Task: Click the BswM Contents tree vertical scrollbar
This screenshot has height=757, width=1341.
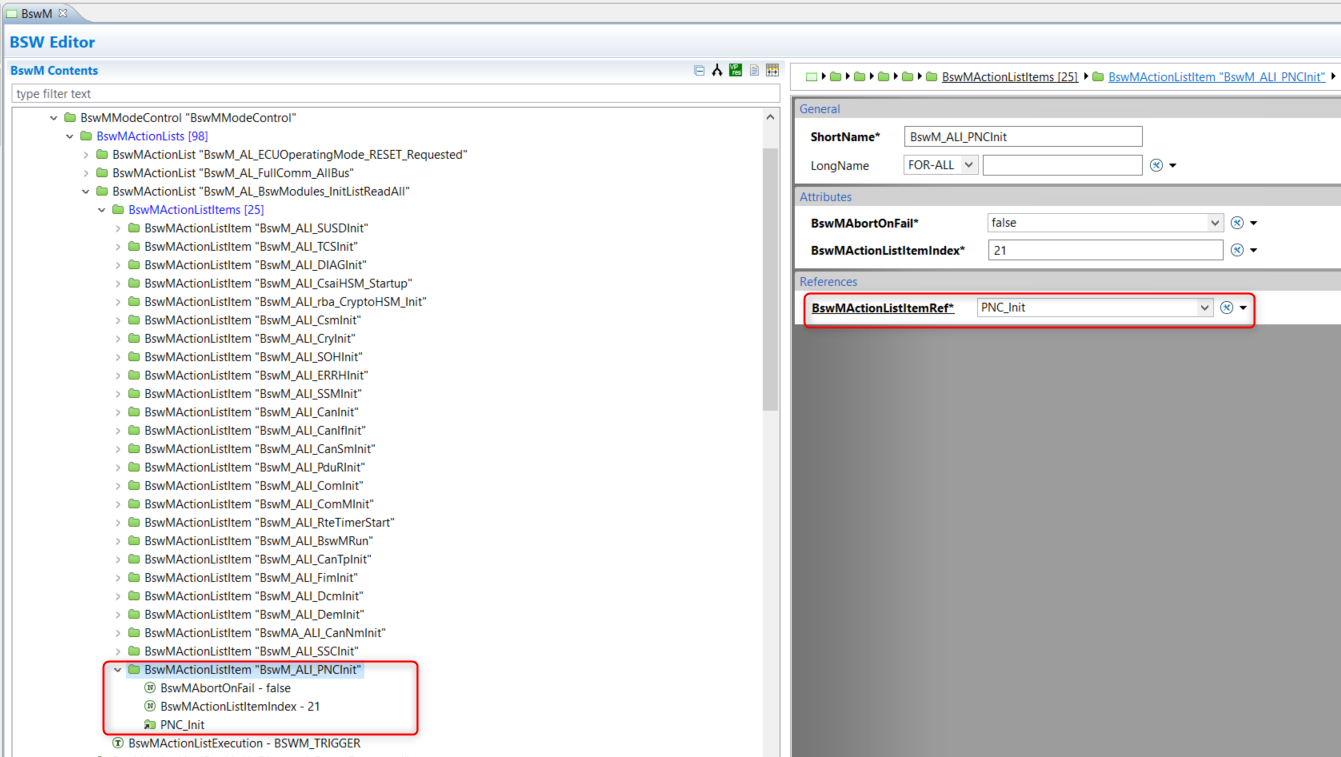Action: (x=770, y=280)
